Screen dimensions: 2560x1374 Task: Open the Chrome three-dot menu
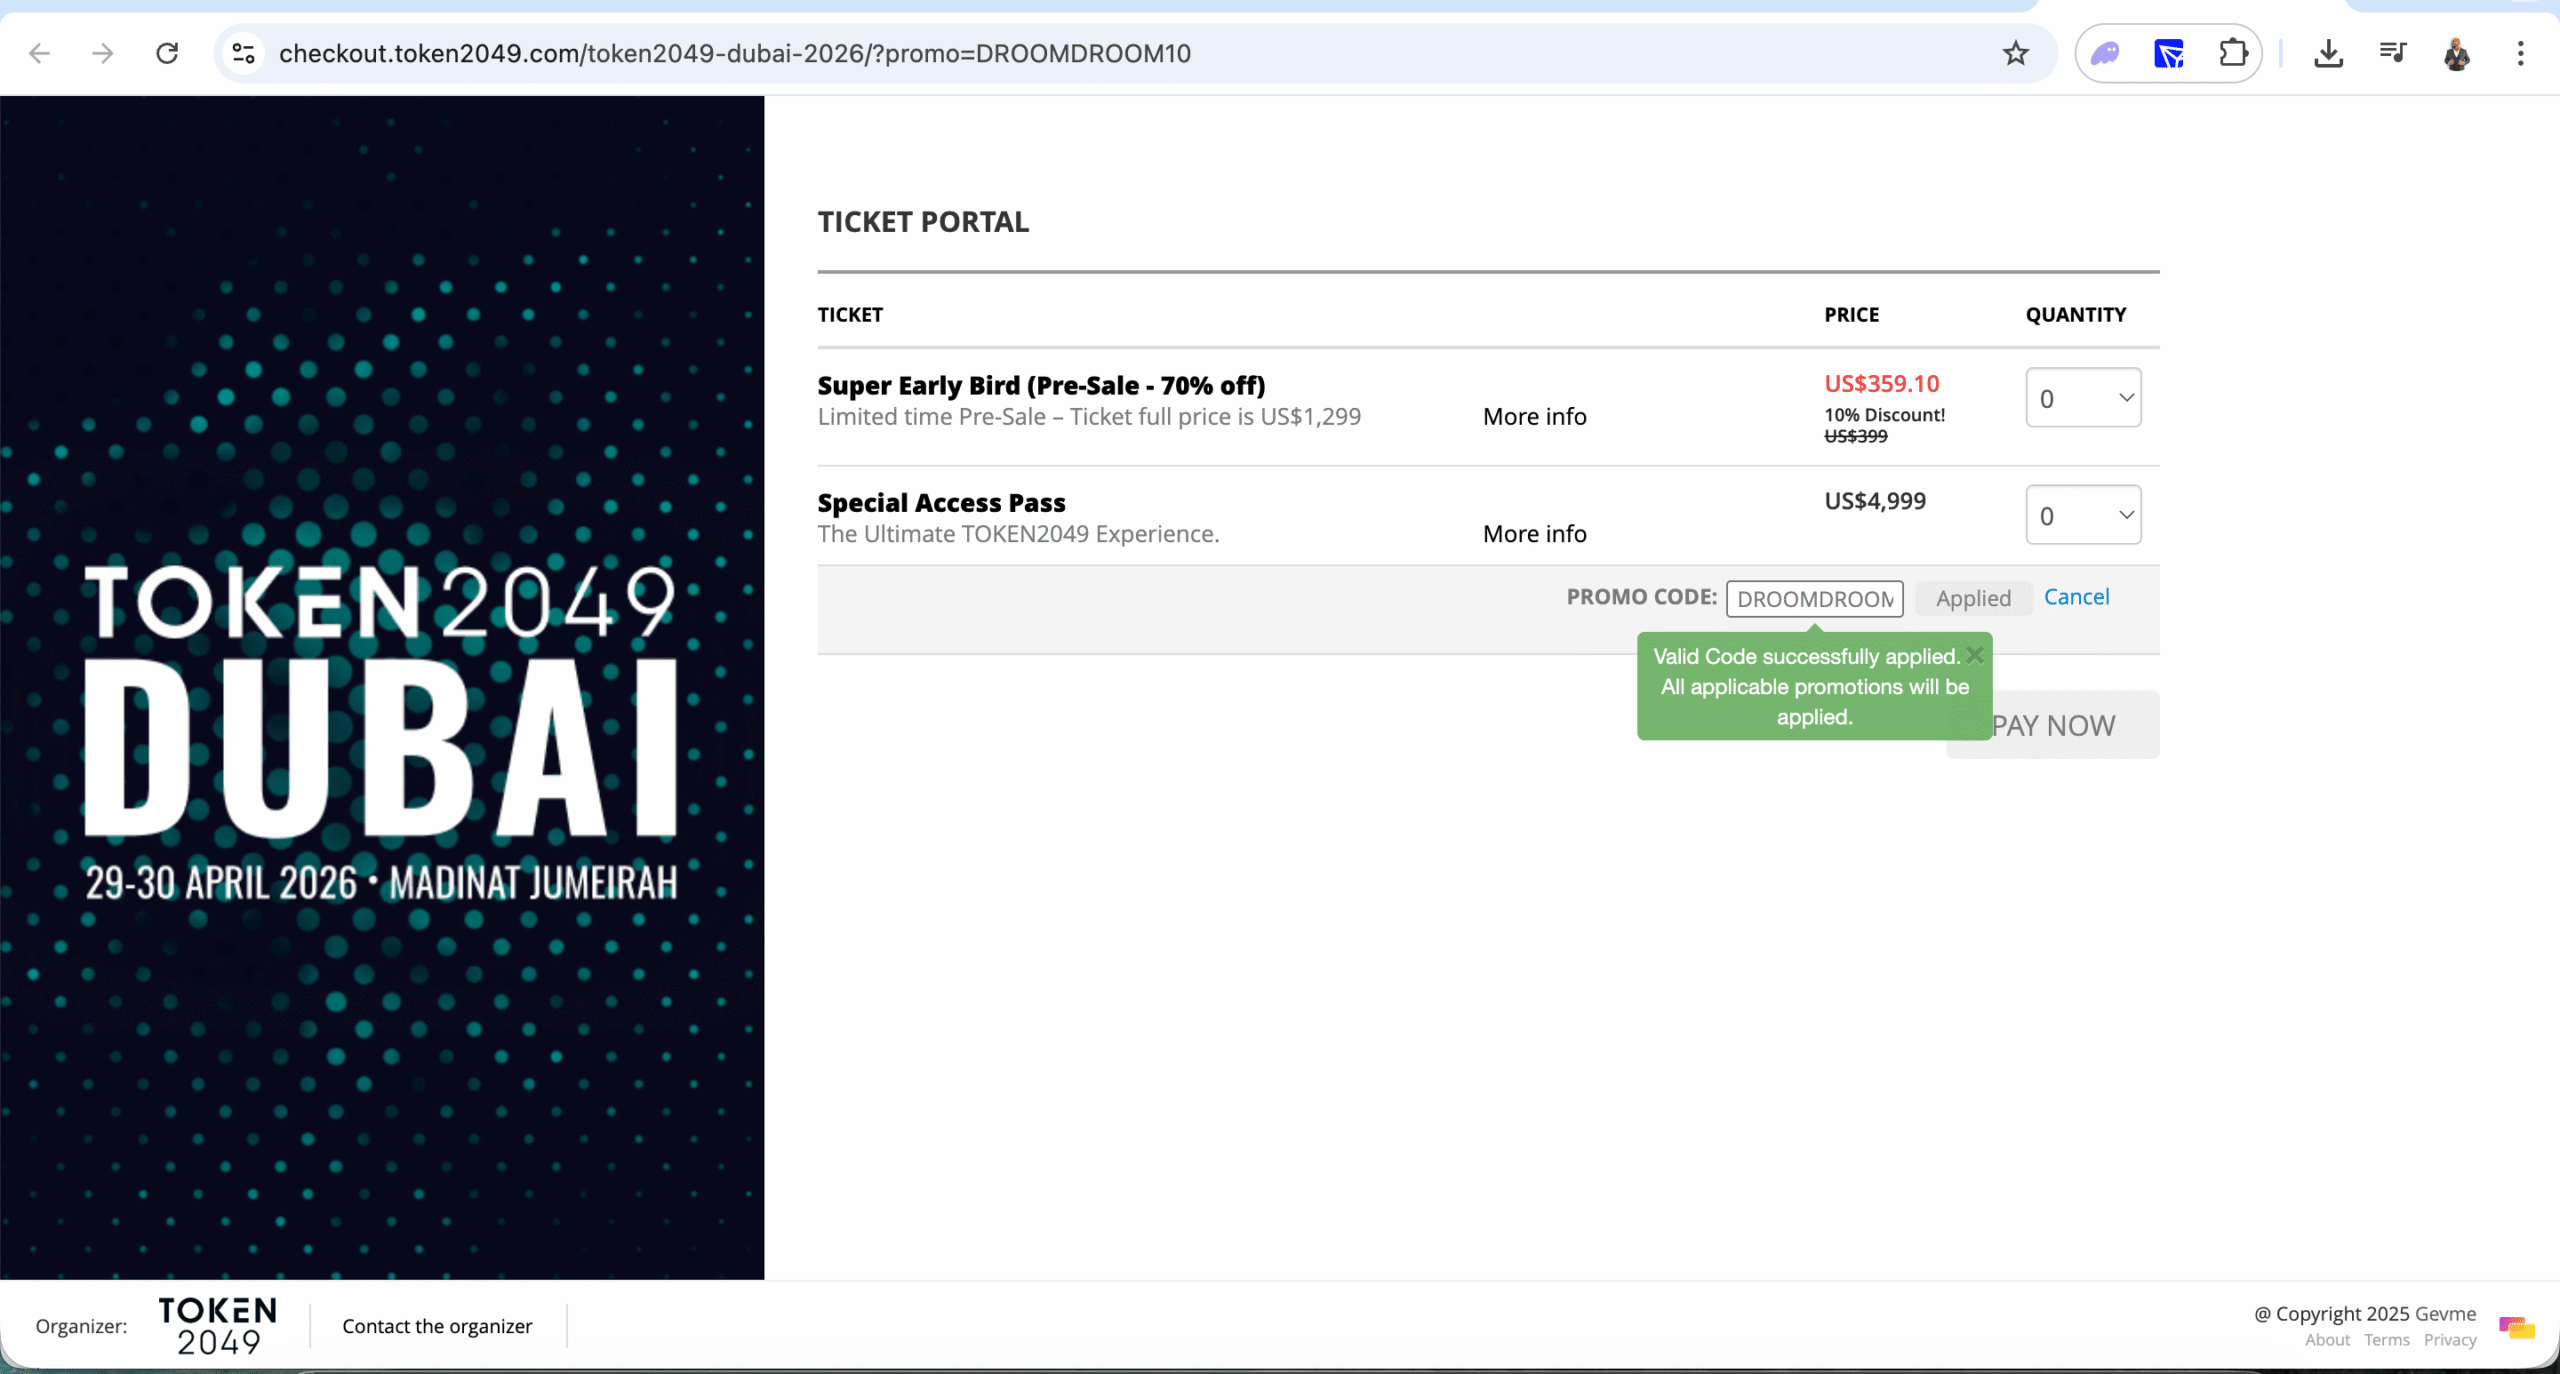coord(2521,53)
